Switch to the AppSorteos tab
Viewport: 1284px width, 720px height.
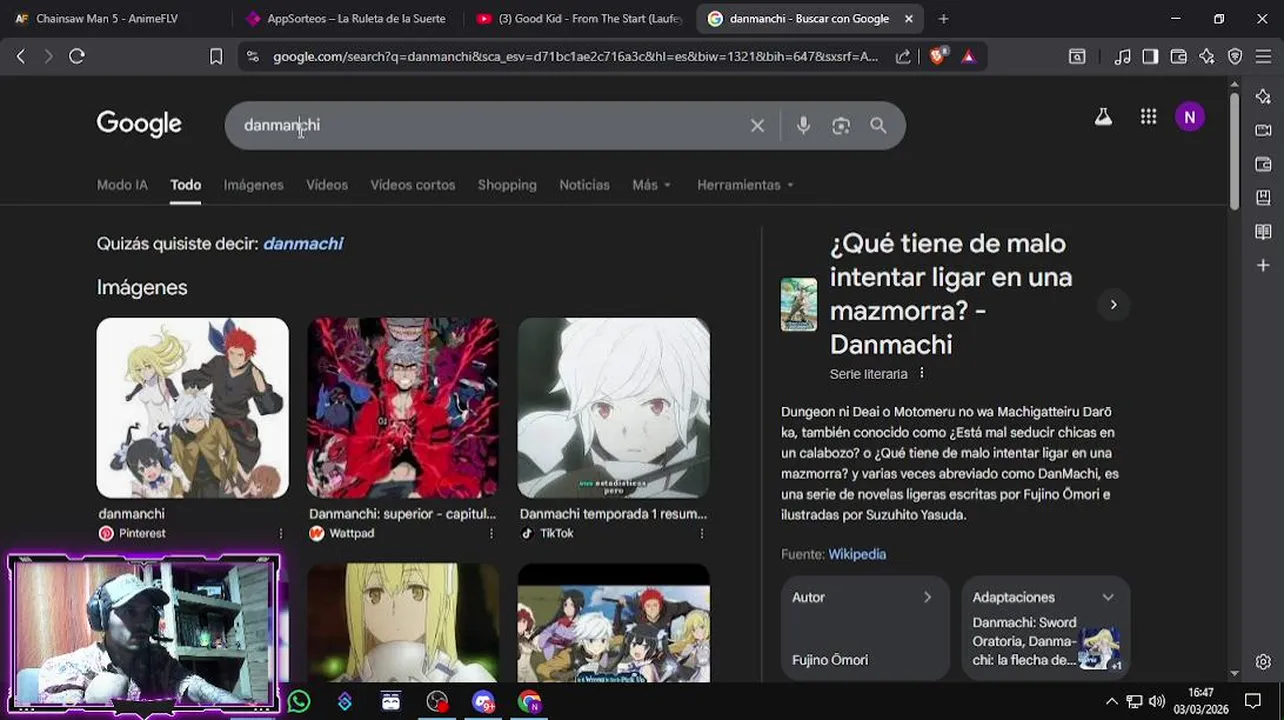(x=345, y=18)
